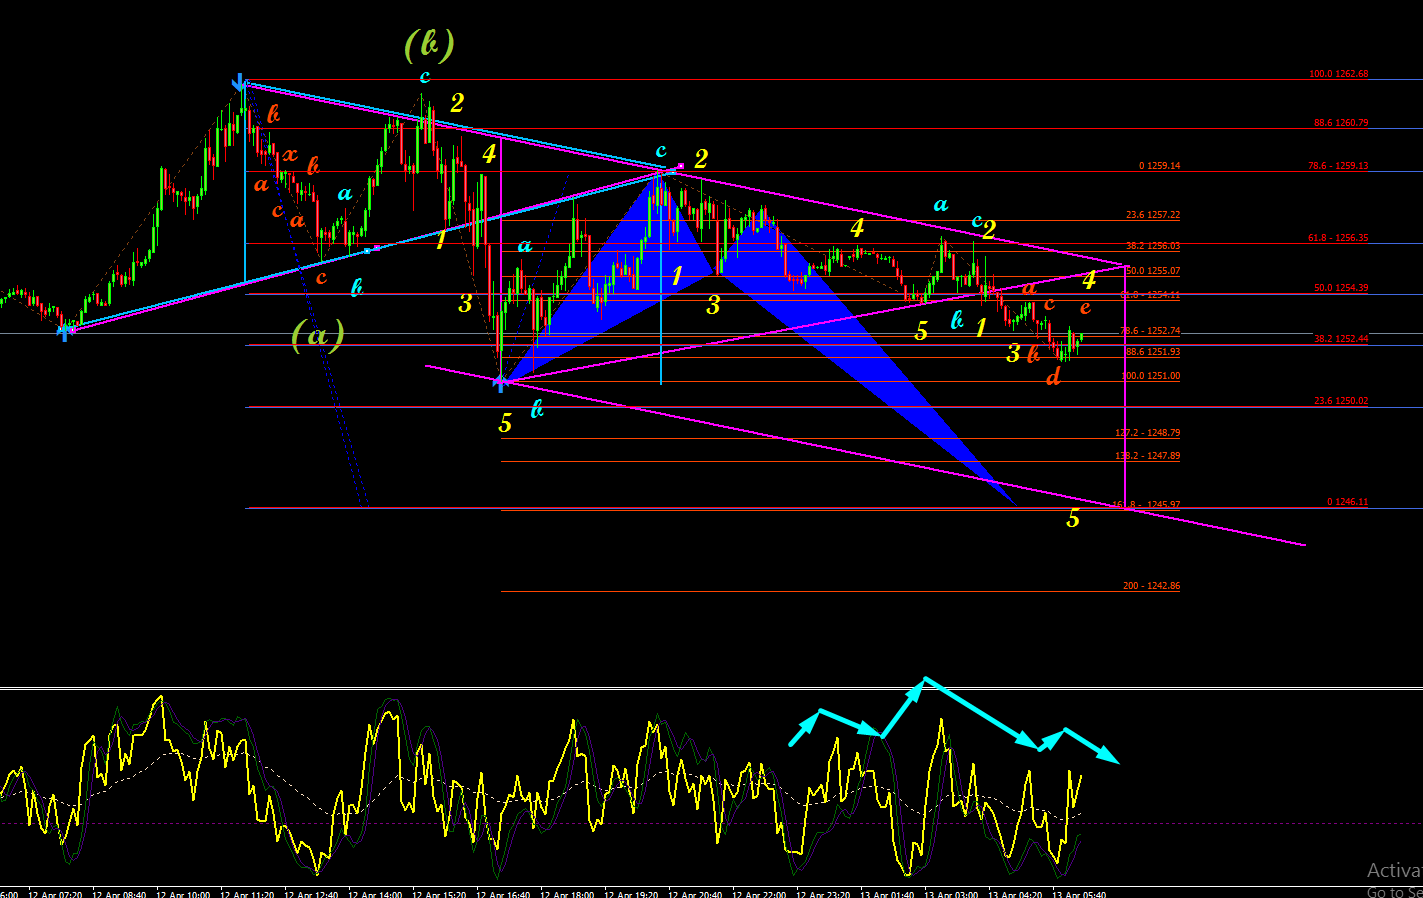Select the 23.6 1250.02 Fibonacci label

point(1341,401)
